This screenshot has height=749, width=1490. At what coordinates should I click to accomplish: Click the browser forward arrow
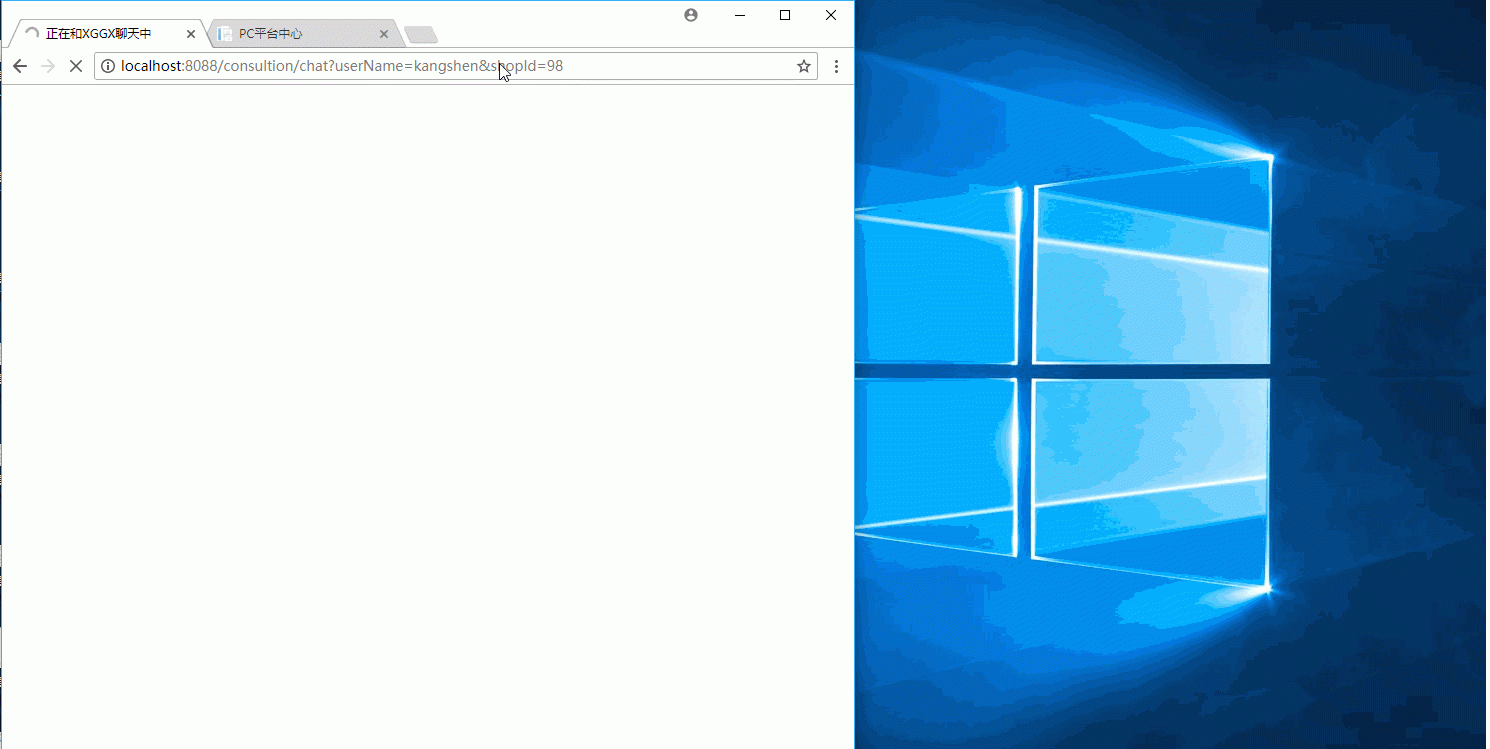click(x=47, y=66)
